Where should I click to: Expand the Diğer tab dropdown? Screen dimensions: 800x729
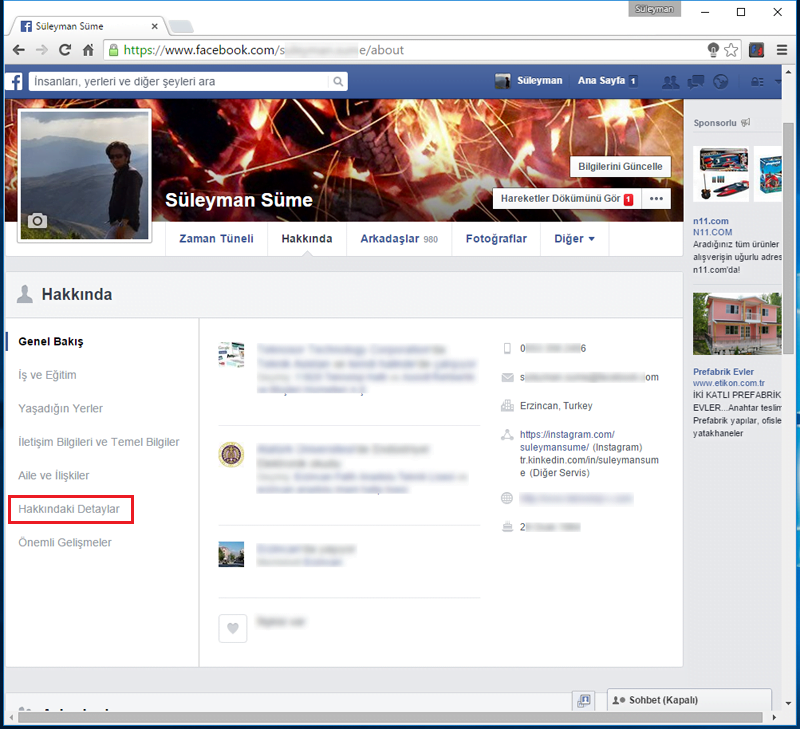click(x=574, y=239)
